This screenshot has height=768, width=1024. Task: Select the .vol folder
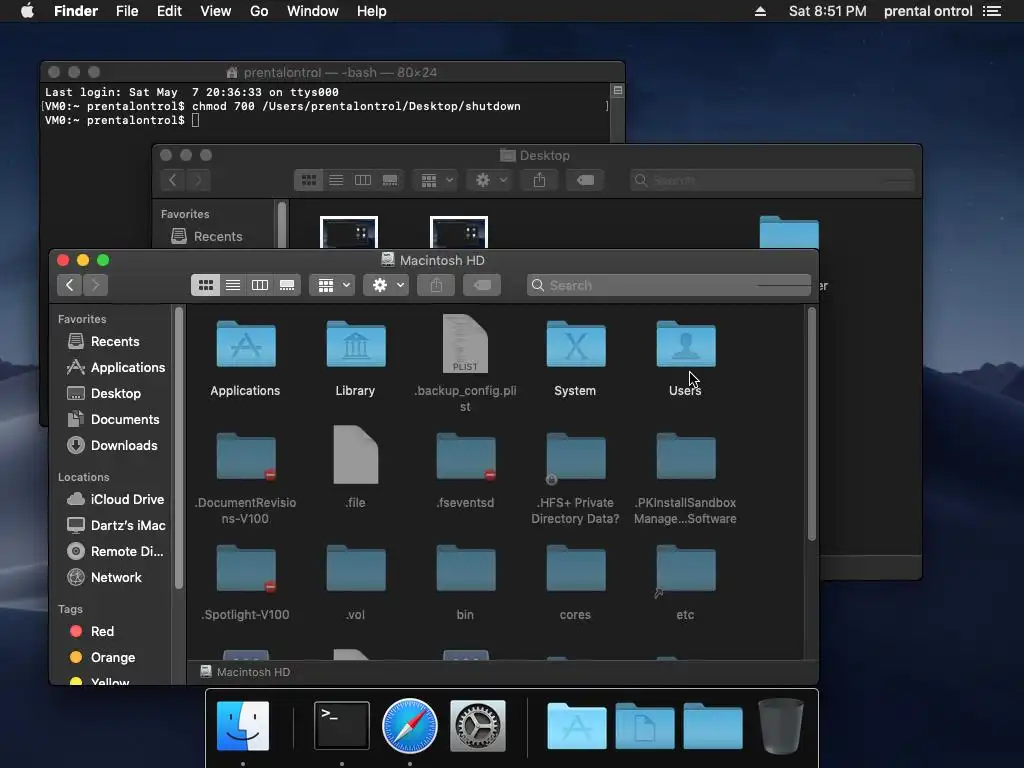click(x=356, y=569)
